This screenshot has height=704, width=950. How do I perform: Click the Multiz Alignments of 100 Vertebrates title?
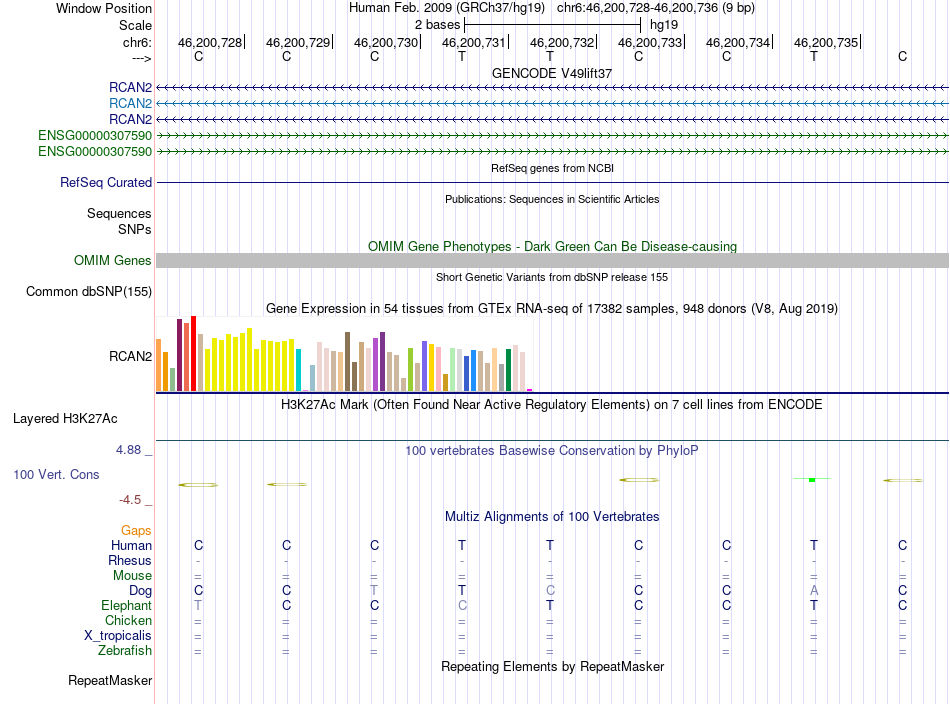tap(552, 517)
